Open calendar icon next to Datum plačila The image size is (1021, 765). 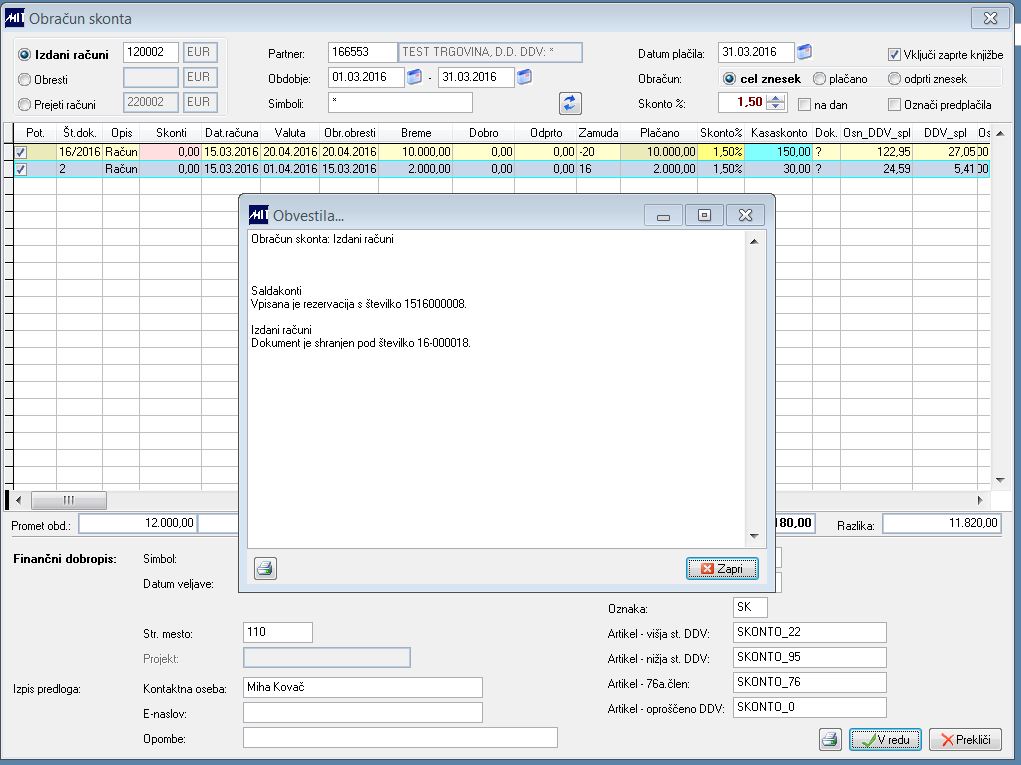click(804, 51)
